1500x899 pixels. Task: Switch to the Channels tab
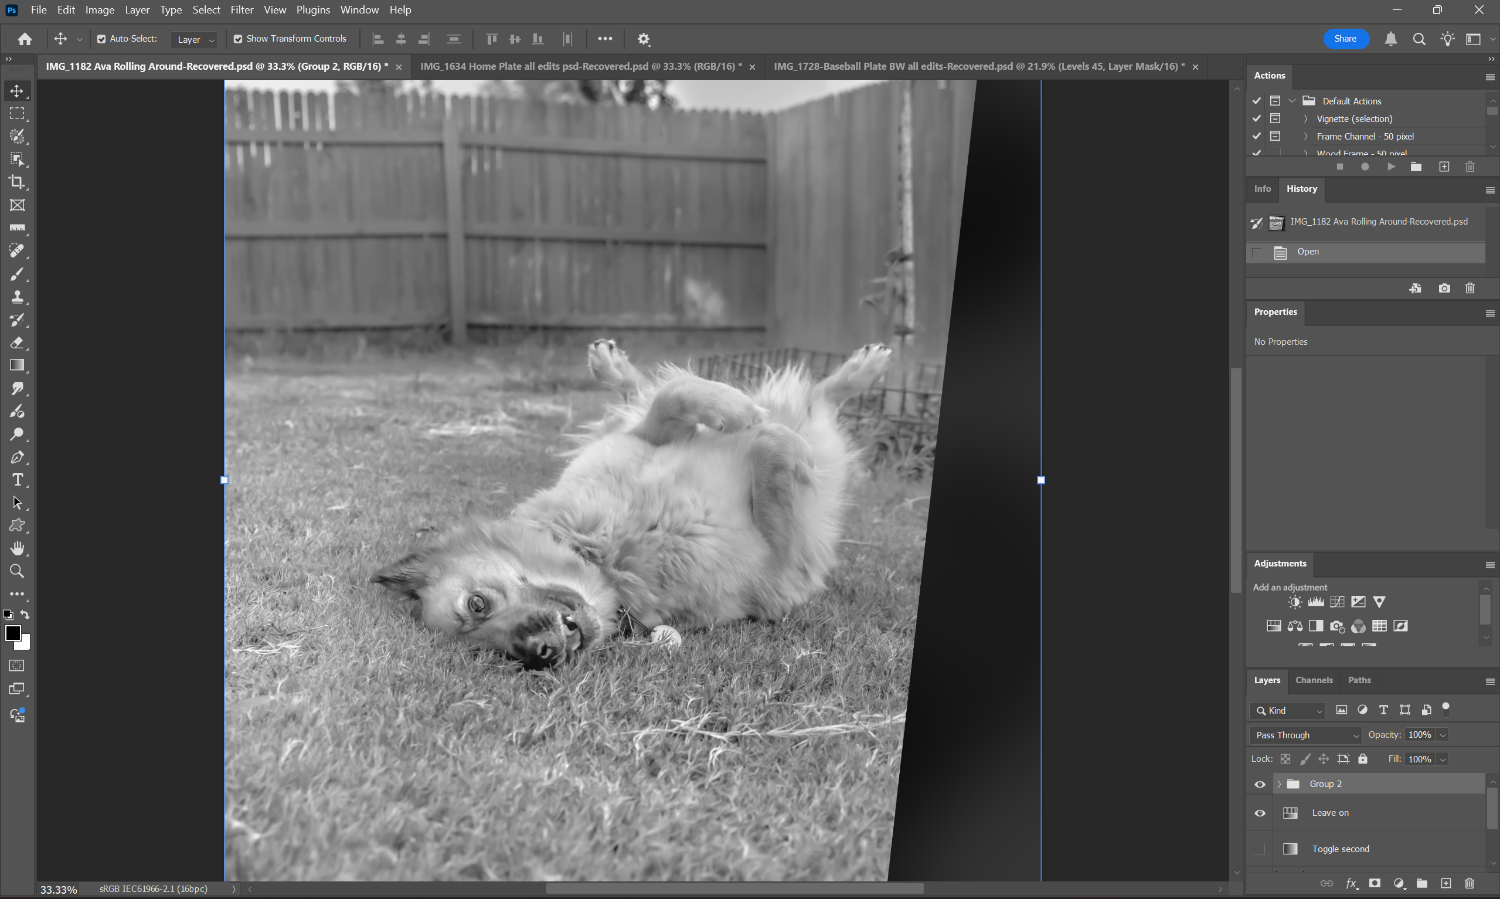pyautogui.click(x=1314, y=680)
